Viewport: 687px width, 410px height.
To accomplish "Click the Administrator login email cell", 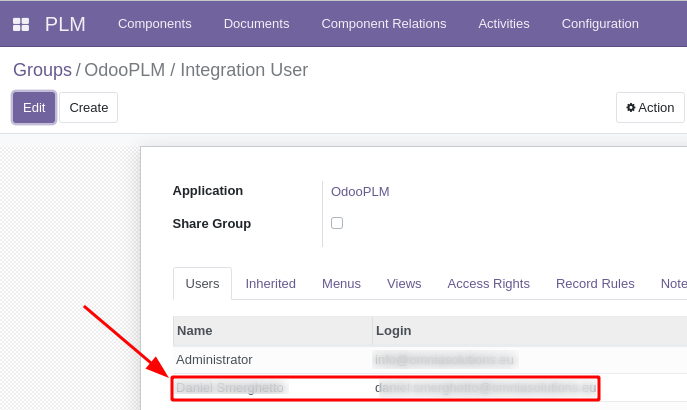I will pos(444,360).
